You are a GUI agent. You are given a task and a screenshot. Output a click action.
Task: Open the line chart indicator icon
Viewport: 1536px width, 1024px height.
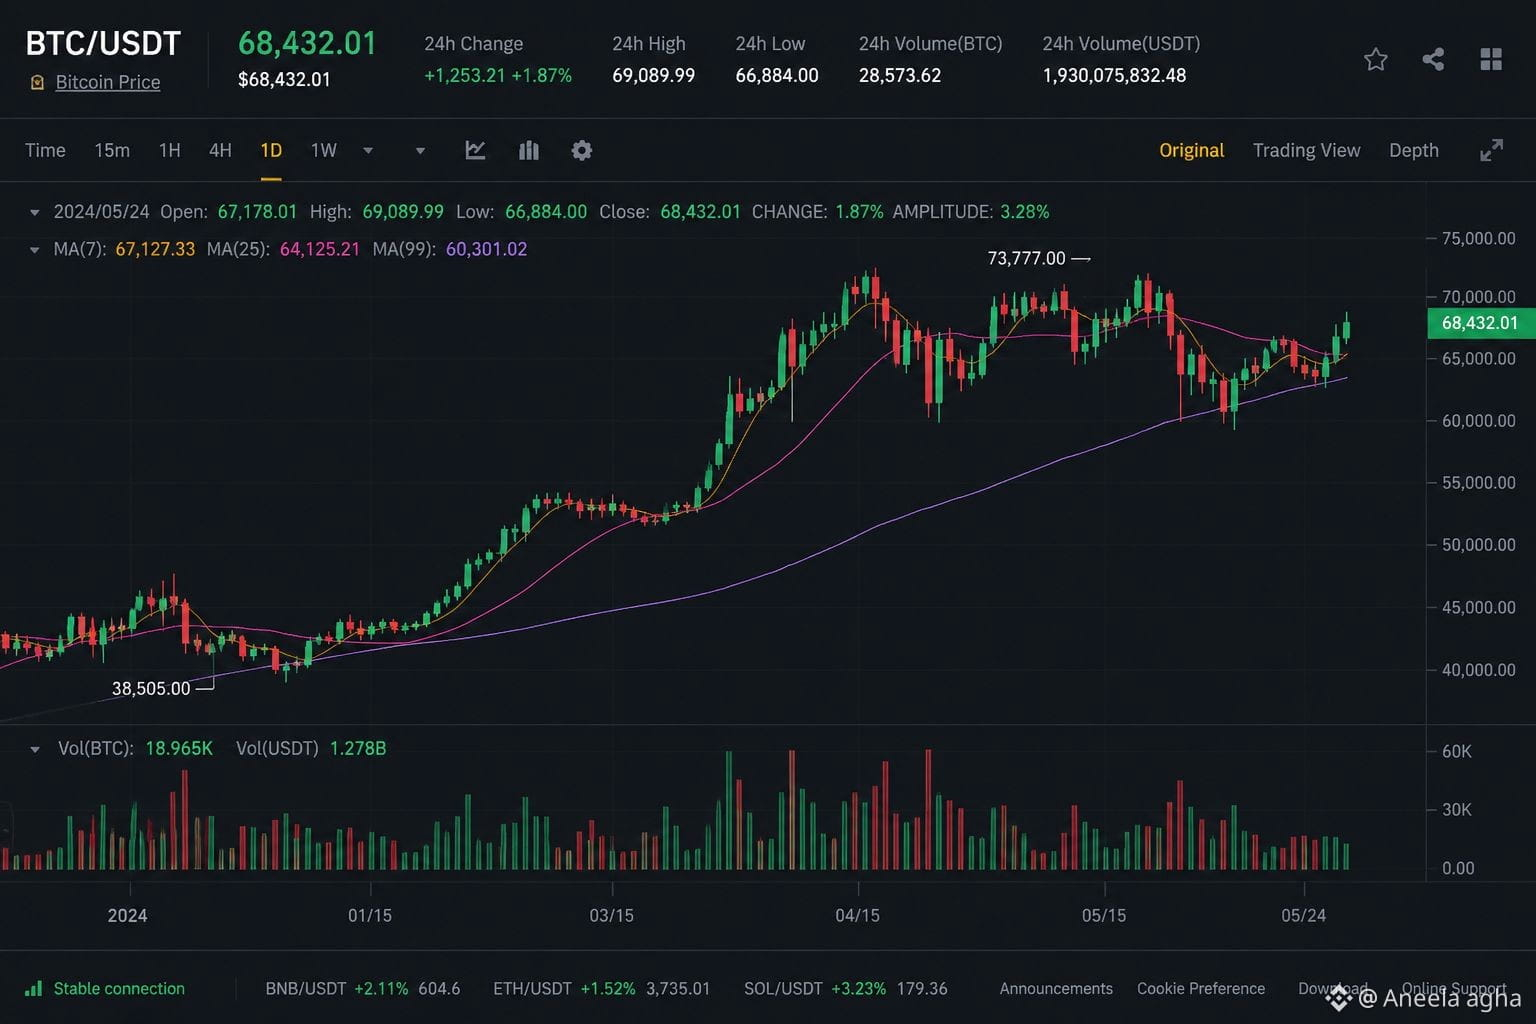(x=475, y=150)
